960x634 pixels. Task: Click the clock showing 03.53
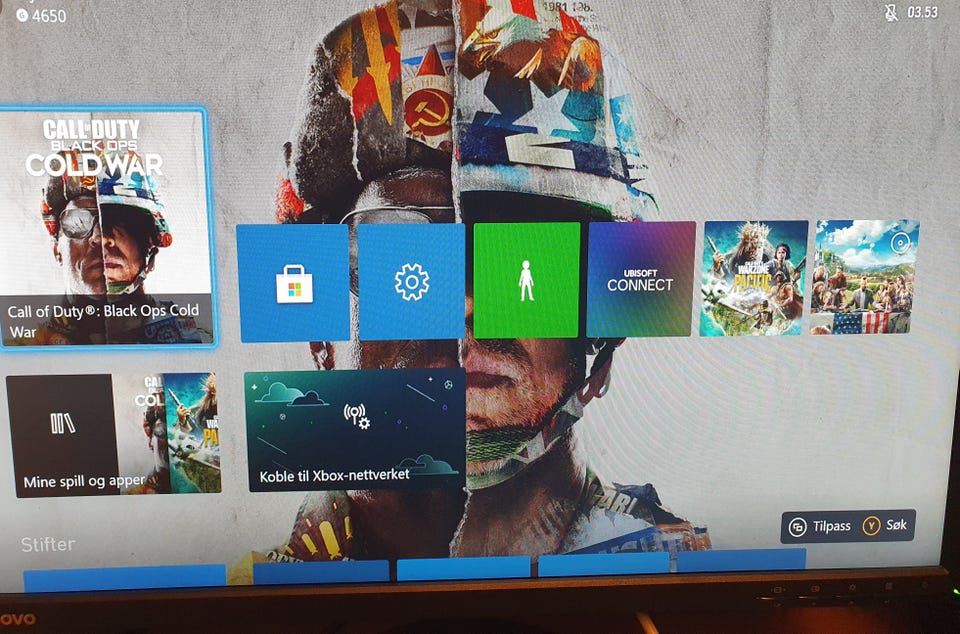click(923, 12)
